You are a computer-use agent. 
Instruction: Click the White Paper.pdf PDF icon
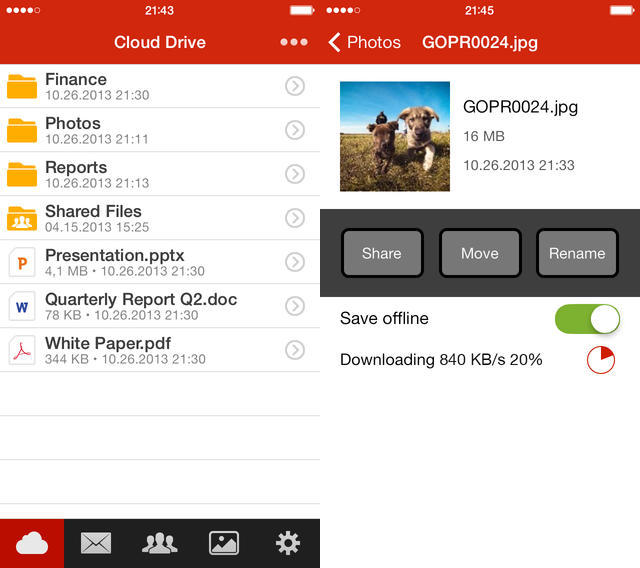[x=22, y=350]
